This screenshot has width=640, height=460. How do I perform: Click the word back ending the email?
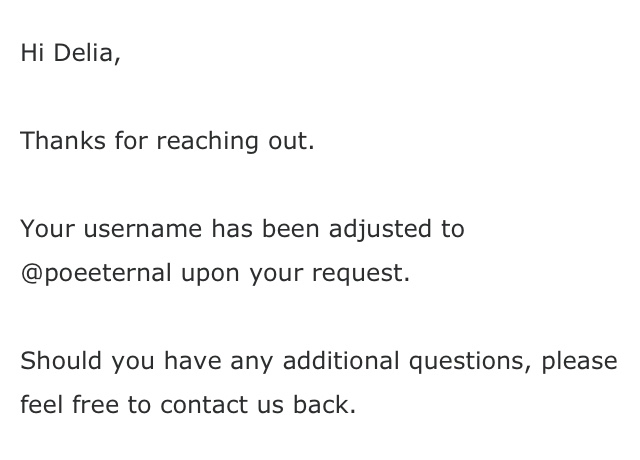tap(327, 406)
